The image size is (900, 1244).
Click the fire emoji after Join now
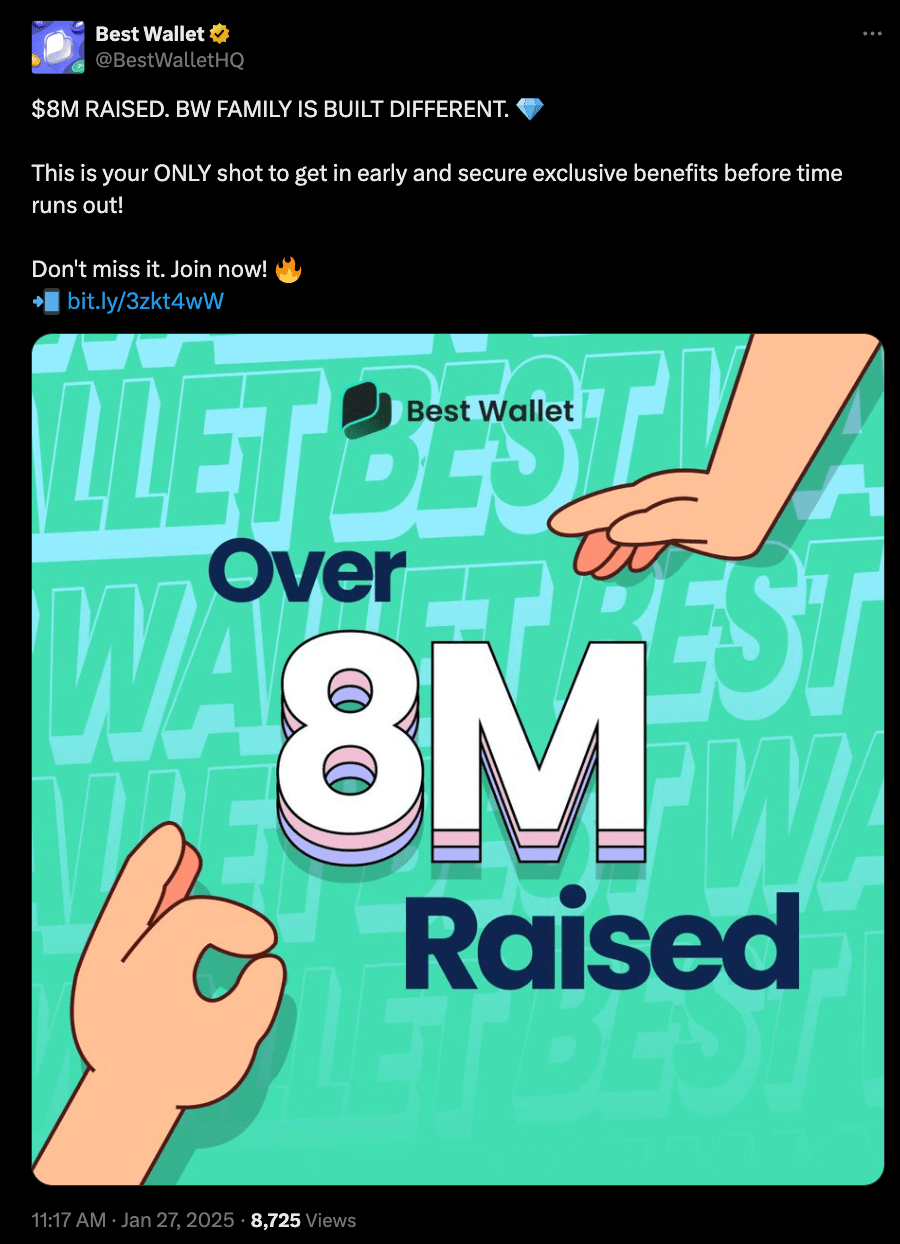coord(288,270)
